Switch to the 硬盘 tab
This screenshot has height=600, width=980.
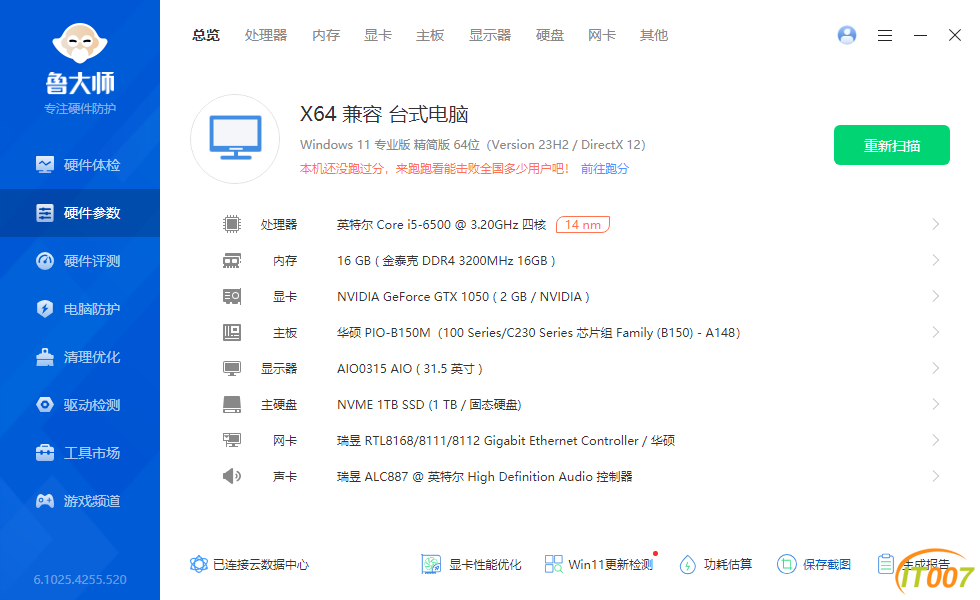pos(549,36)
